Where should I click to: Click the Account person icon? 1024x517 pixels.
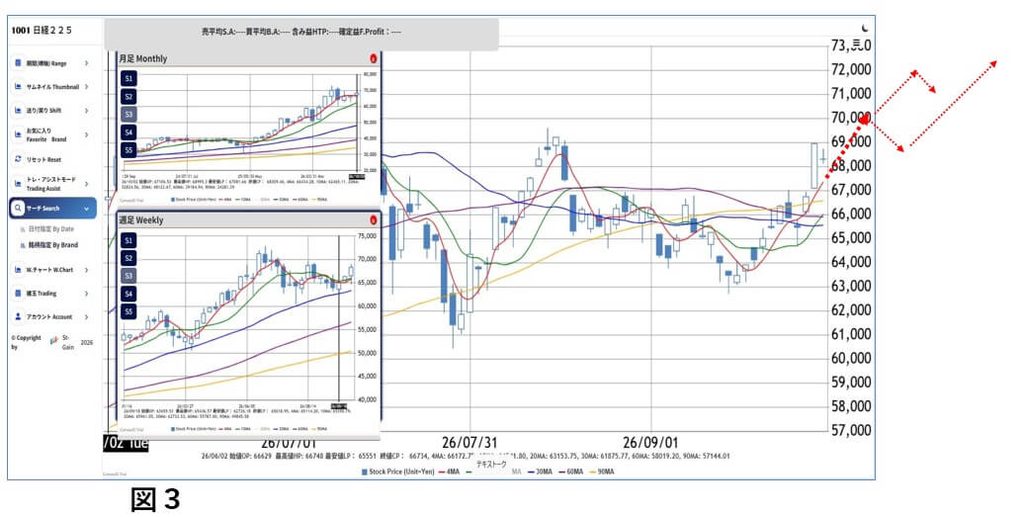click(x=18, y=317)
